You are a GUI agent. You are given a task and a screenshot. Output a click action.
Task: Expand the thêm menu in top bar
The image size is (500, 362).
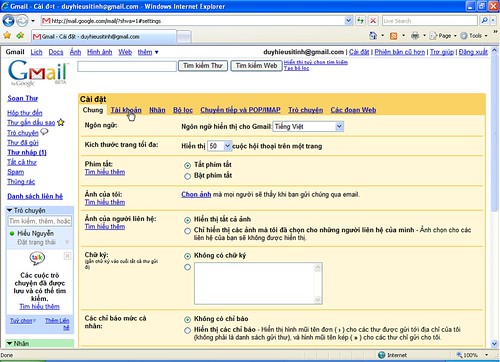(148, 52)
